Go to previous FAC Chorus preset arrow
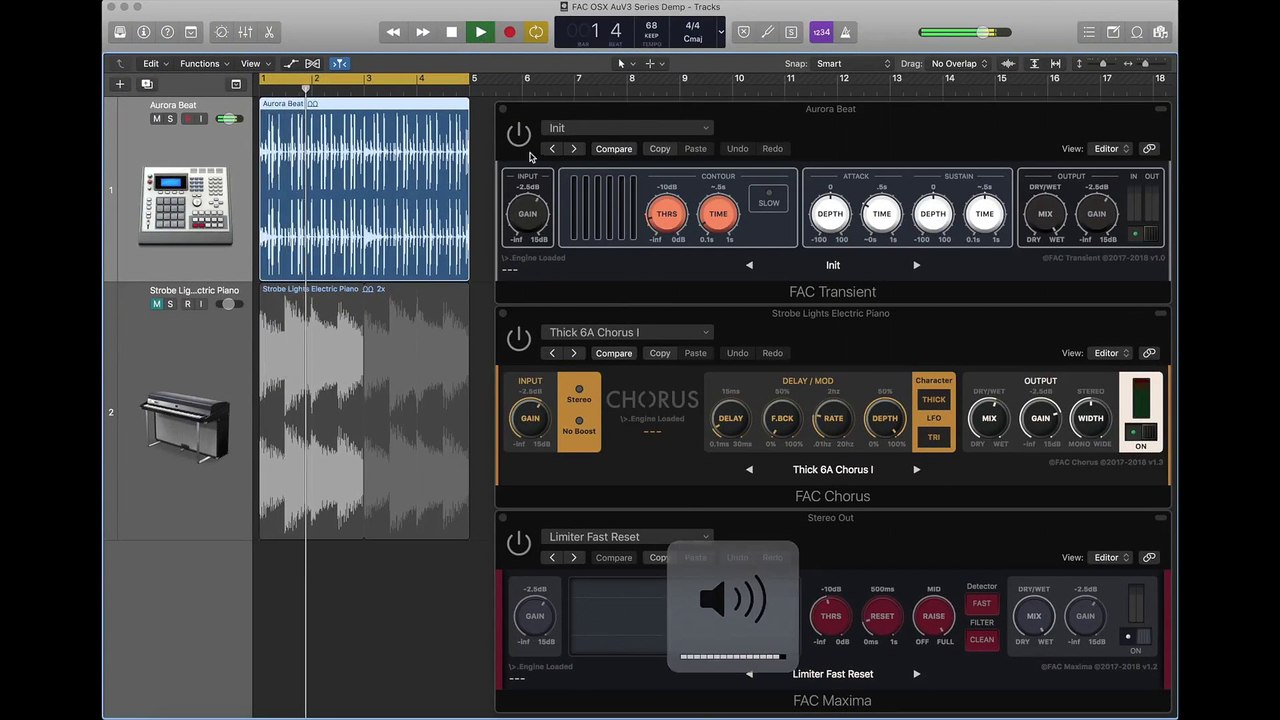This screenshot has width=1280, height=720. [x=749, y=469]
